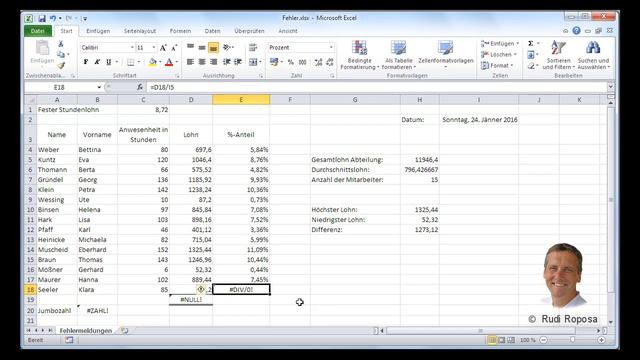Expand the formula bar
This screenshot has width=640, height=360.
(x=610, y=87)
